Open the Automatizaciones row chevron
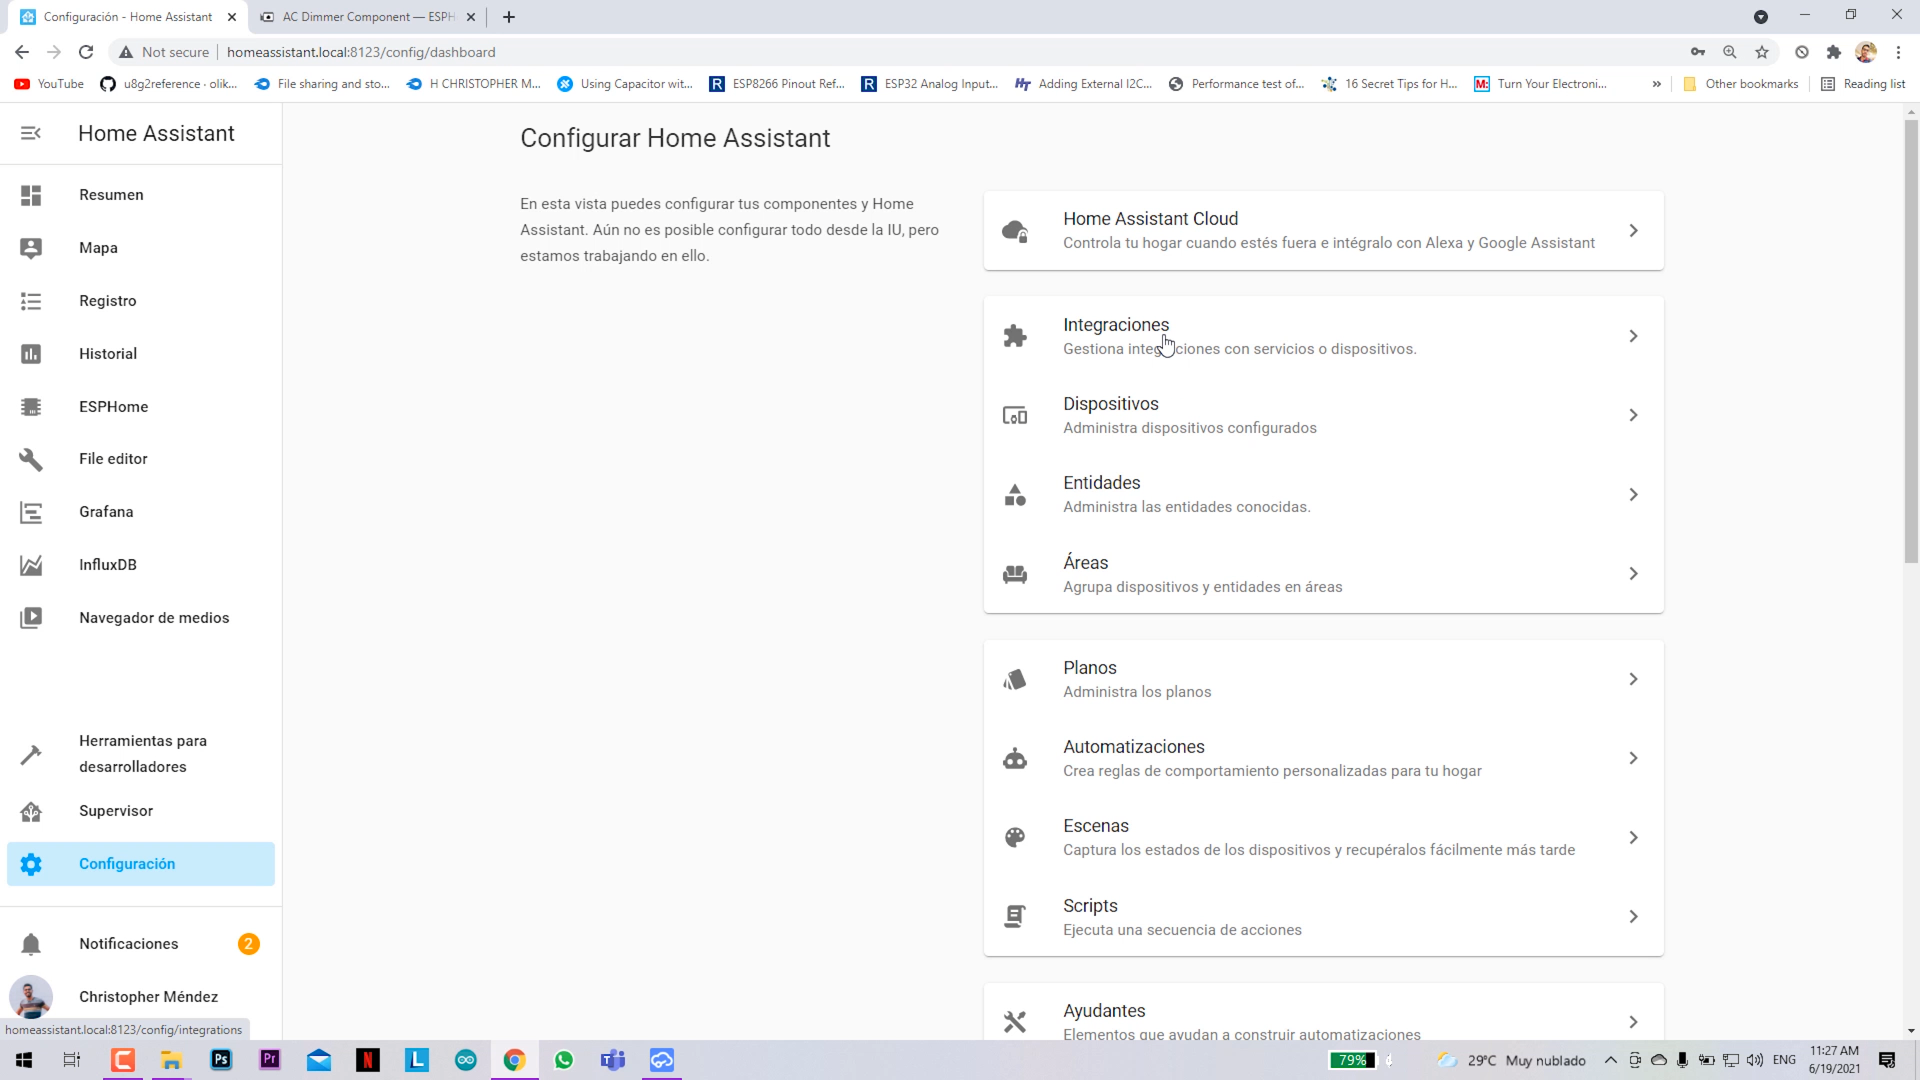This screenshot has width=1920, height=1080. click(1633, 758)
